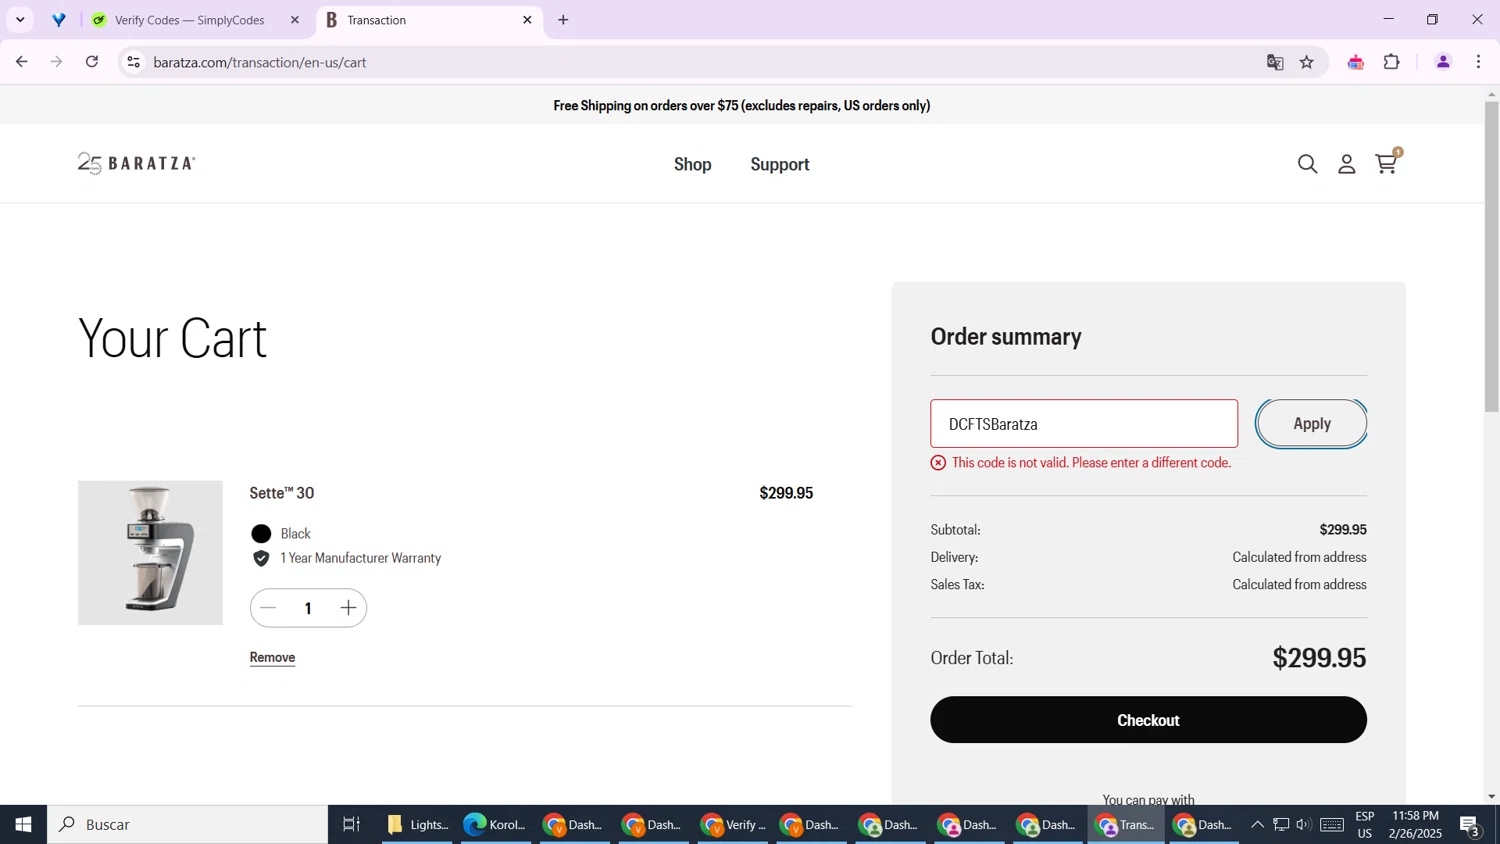
Task: Open a new browser tab
Action: click(x=564, y=20)
